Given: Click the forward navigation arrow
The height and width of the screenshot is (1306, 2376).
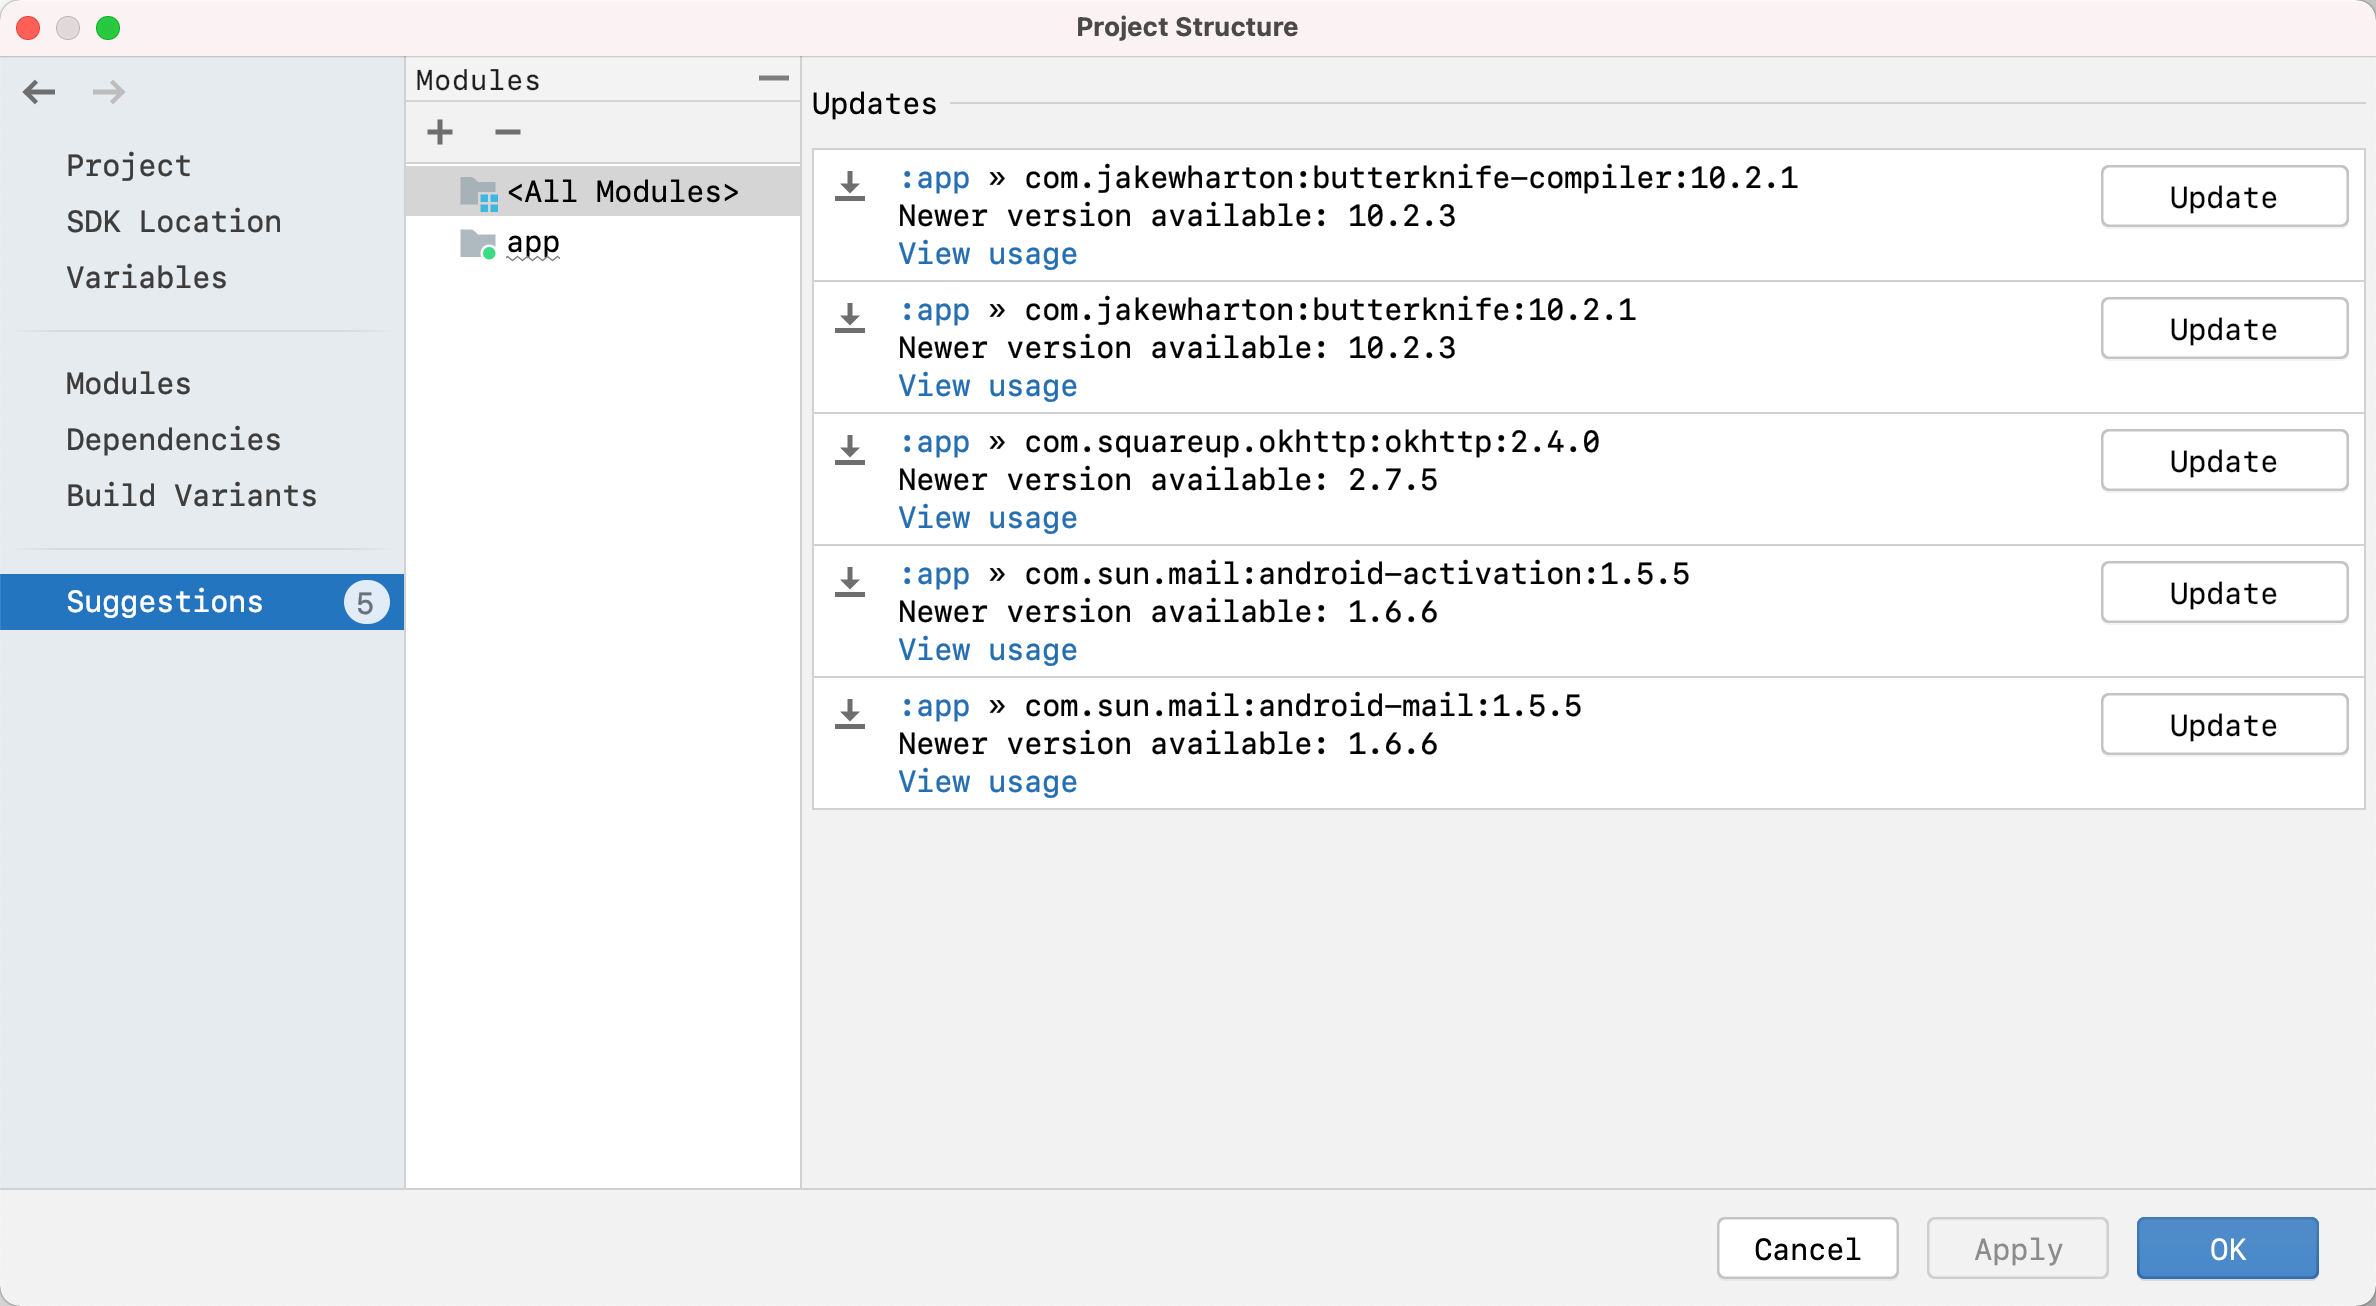Looking at the screenshot, I should 108,91.
